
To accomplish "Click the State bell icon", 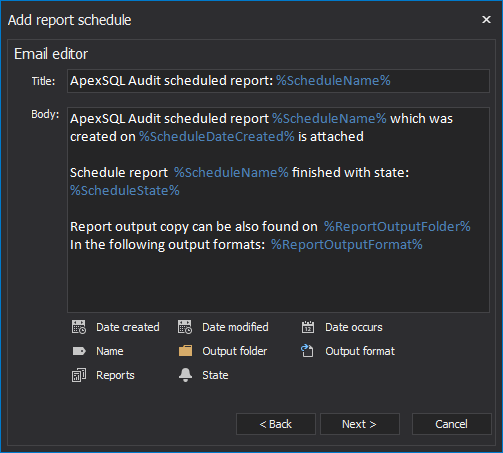I will coord(185,375).
